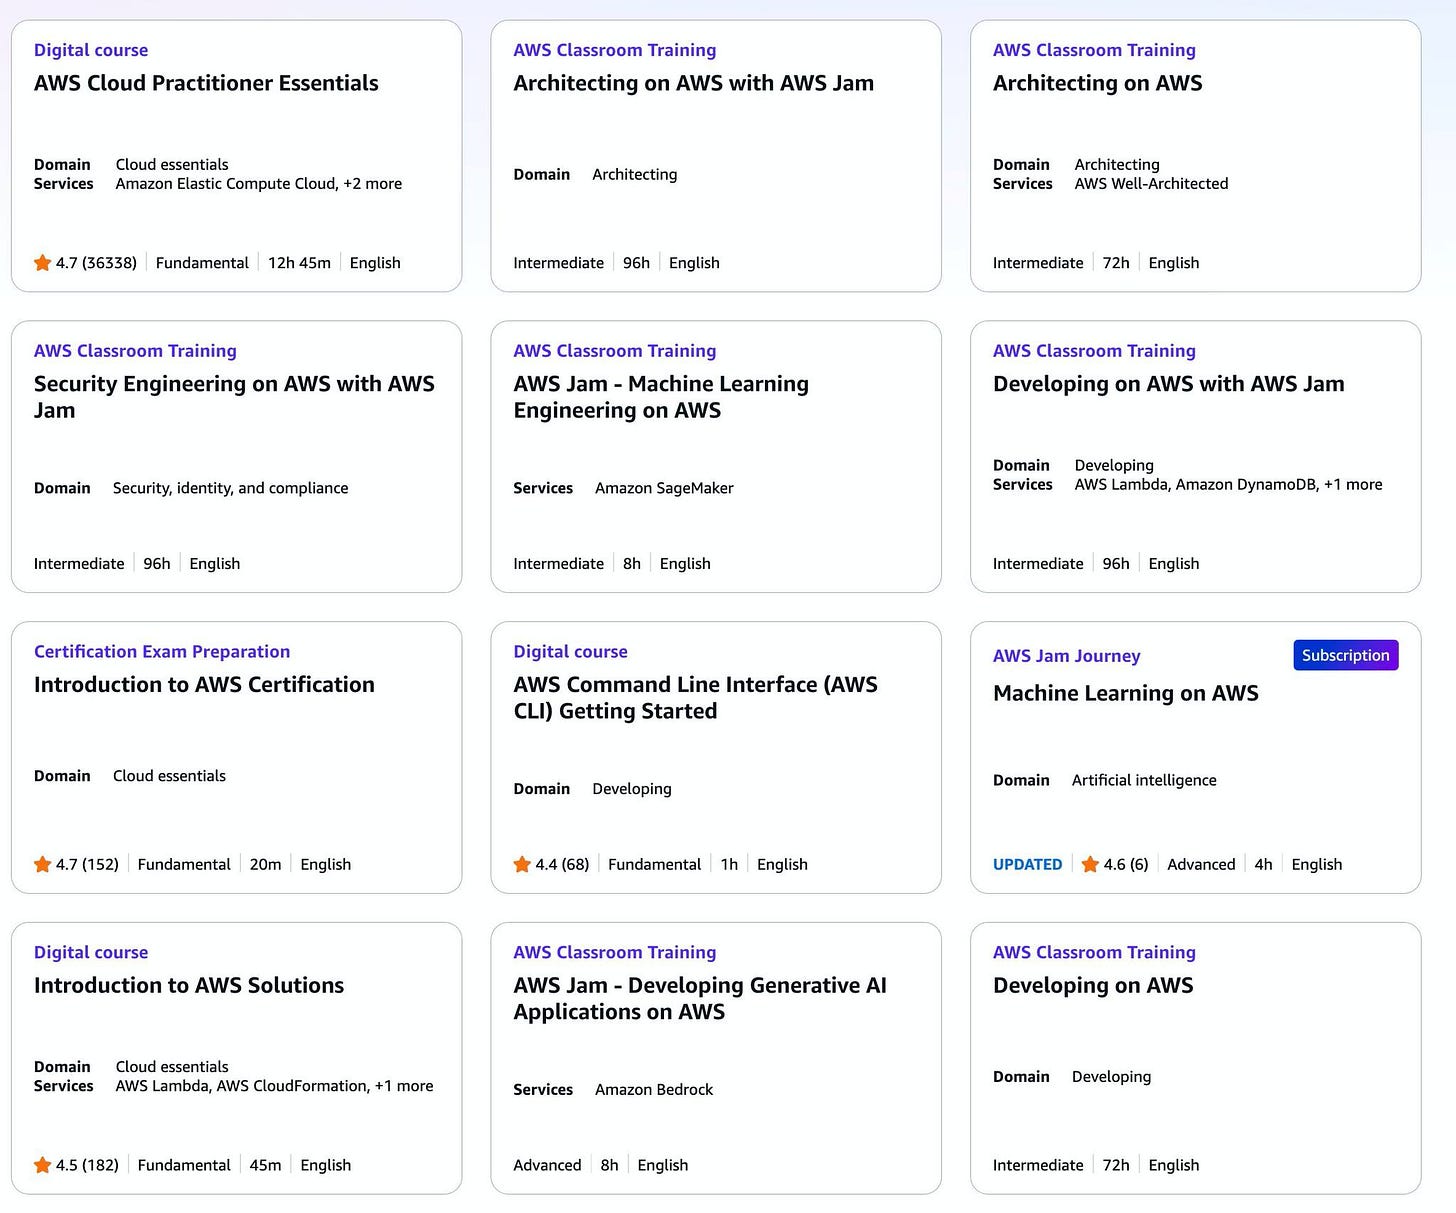This screenshot has width=1456, height=1213.
Task: Click the "12h 45m" duration text
Action: (x=299, y=263)
